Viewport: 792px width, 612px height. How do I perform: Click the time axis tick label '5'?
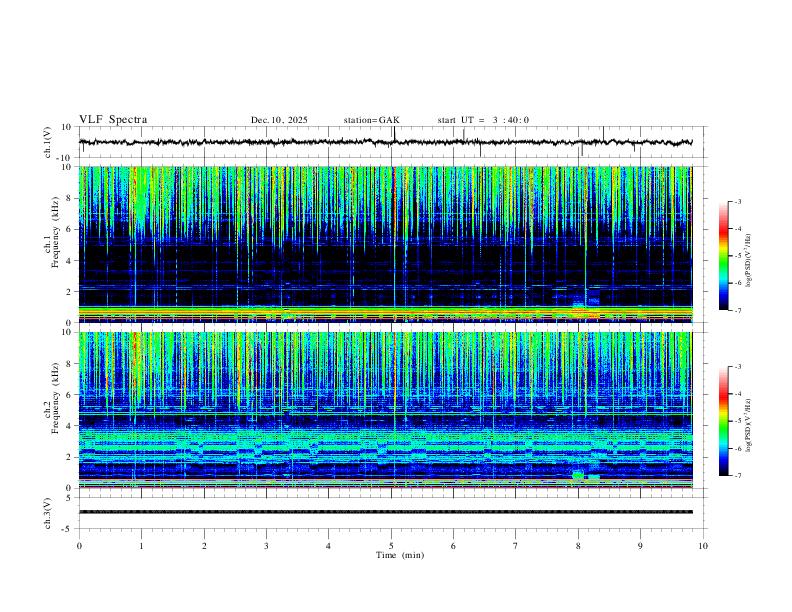coord(391,546)
